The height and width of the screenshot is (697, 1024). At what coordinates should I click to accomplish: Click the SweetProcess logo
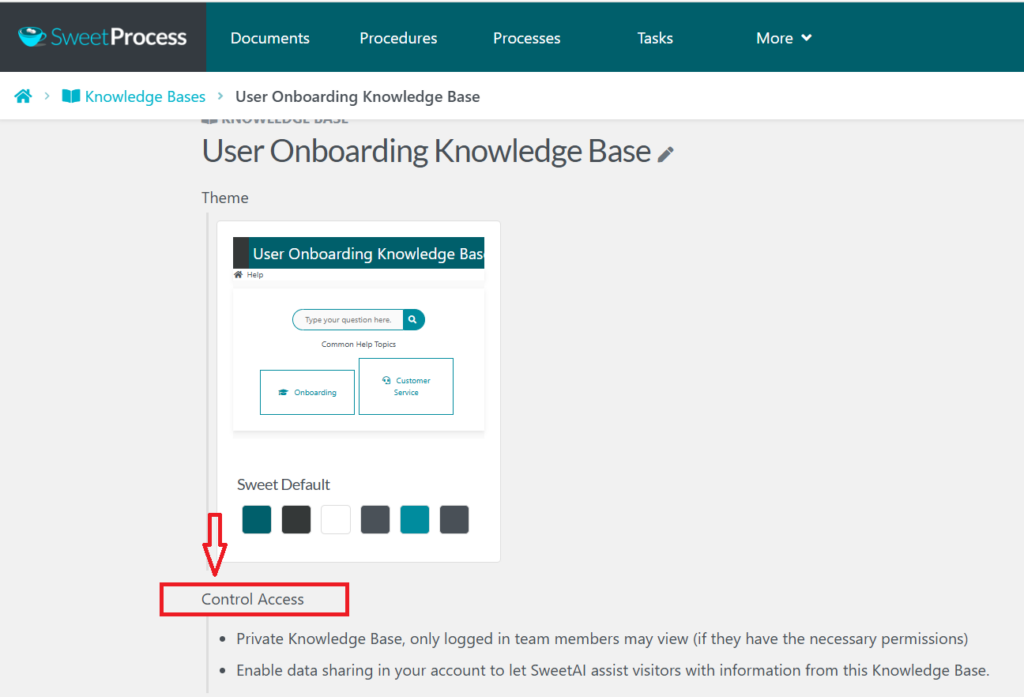pyautogui.click(x=103, y=37)
